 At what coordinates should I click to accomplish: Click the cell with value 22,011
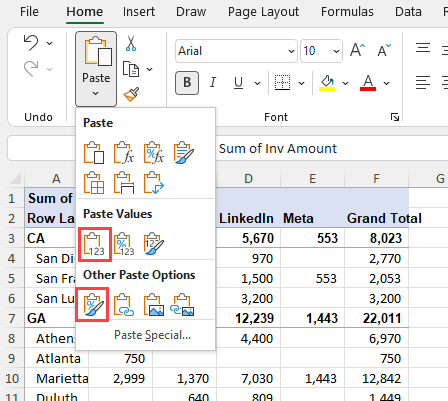click(376, 318)
